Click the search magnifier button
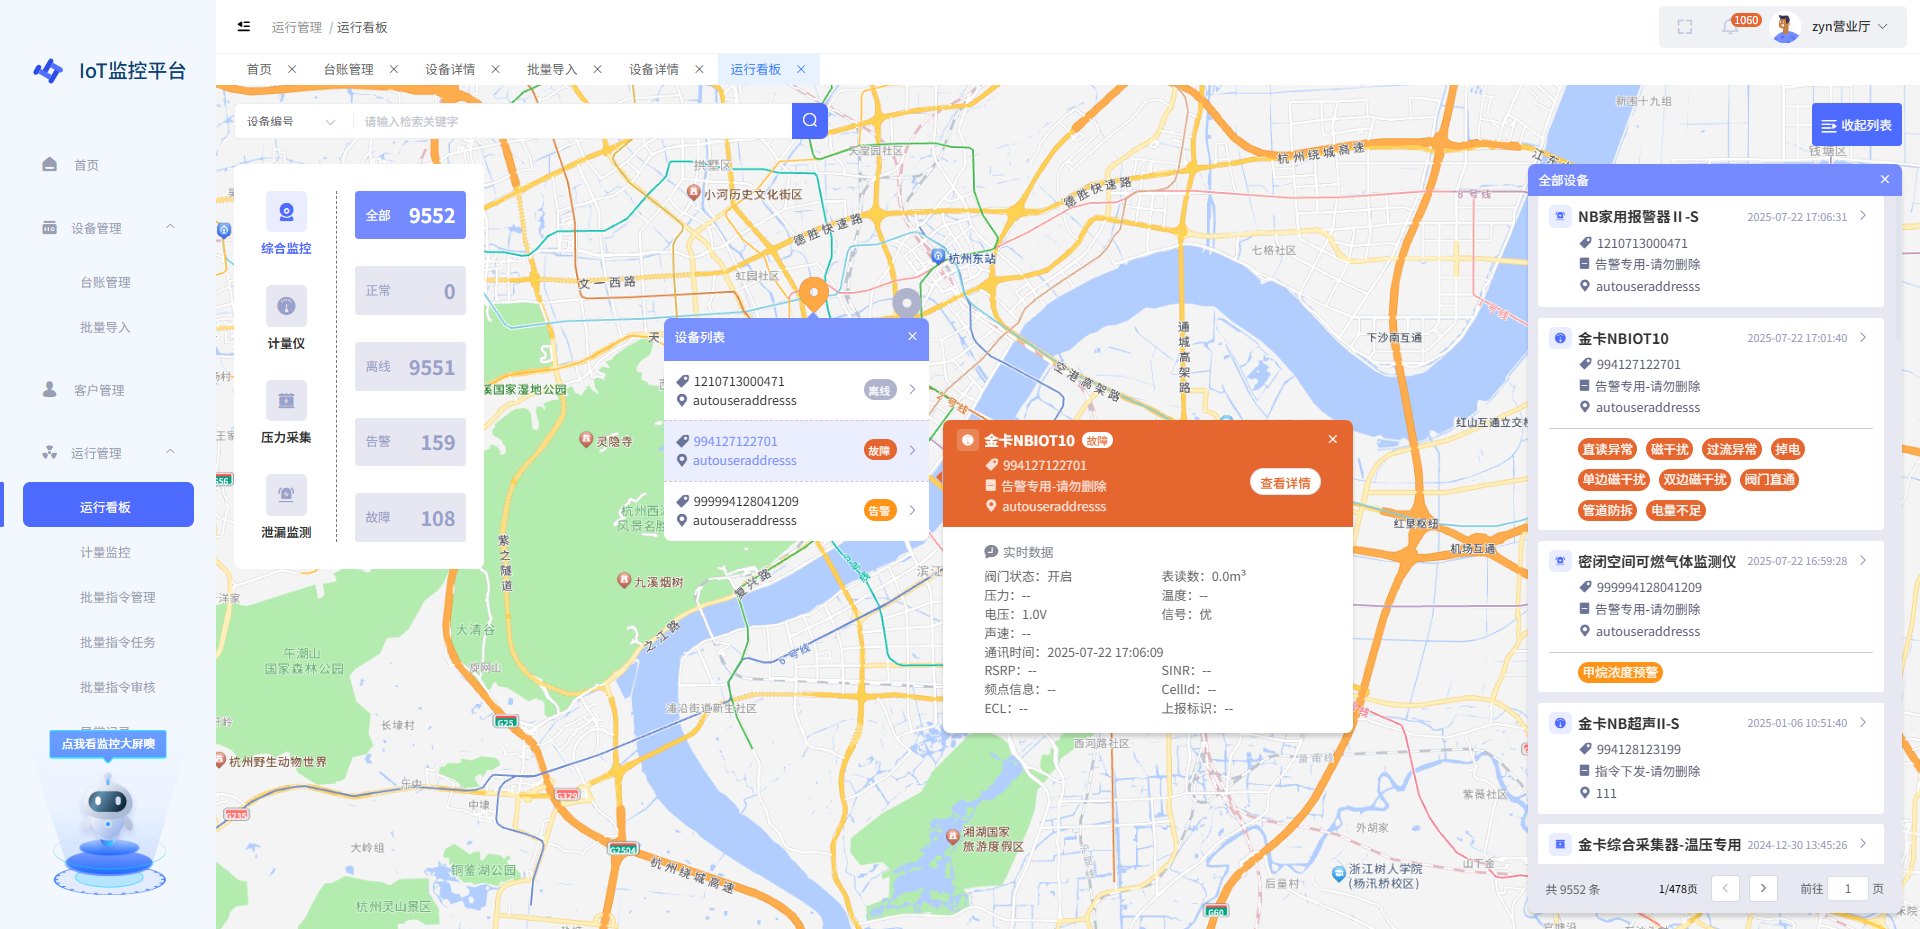 coord(810,121)
